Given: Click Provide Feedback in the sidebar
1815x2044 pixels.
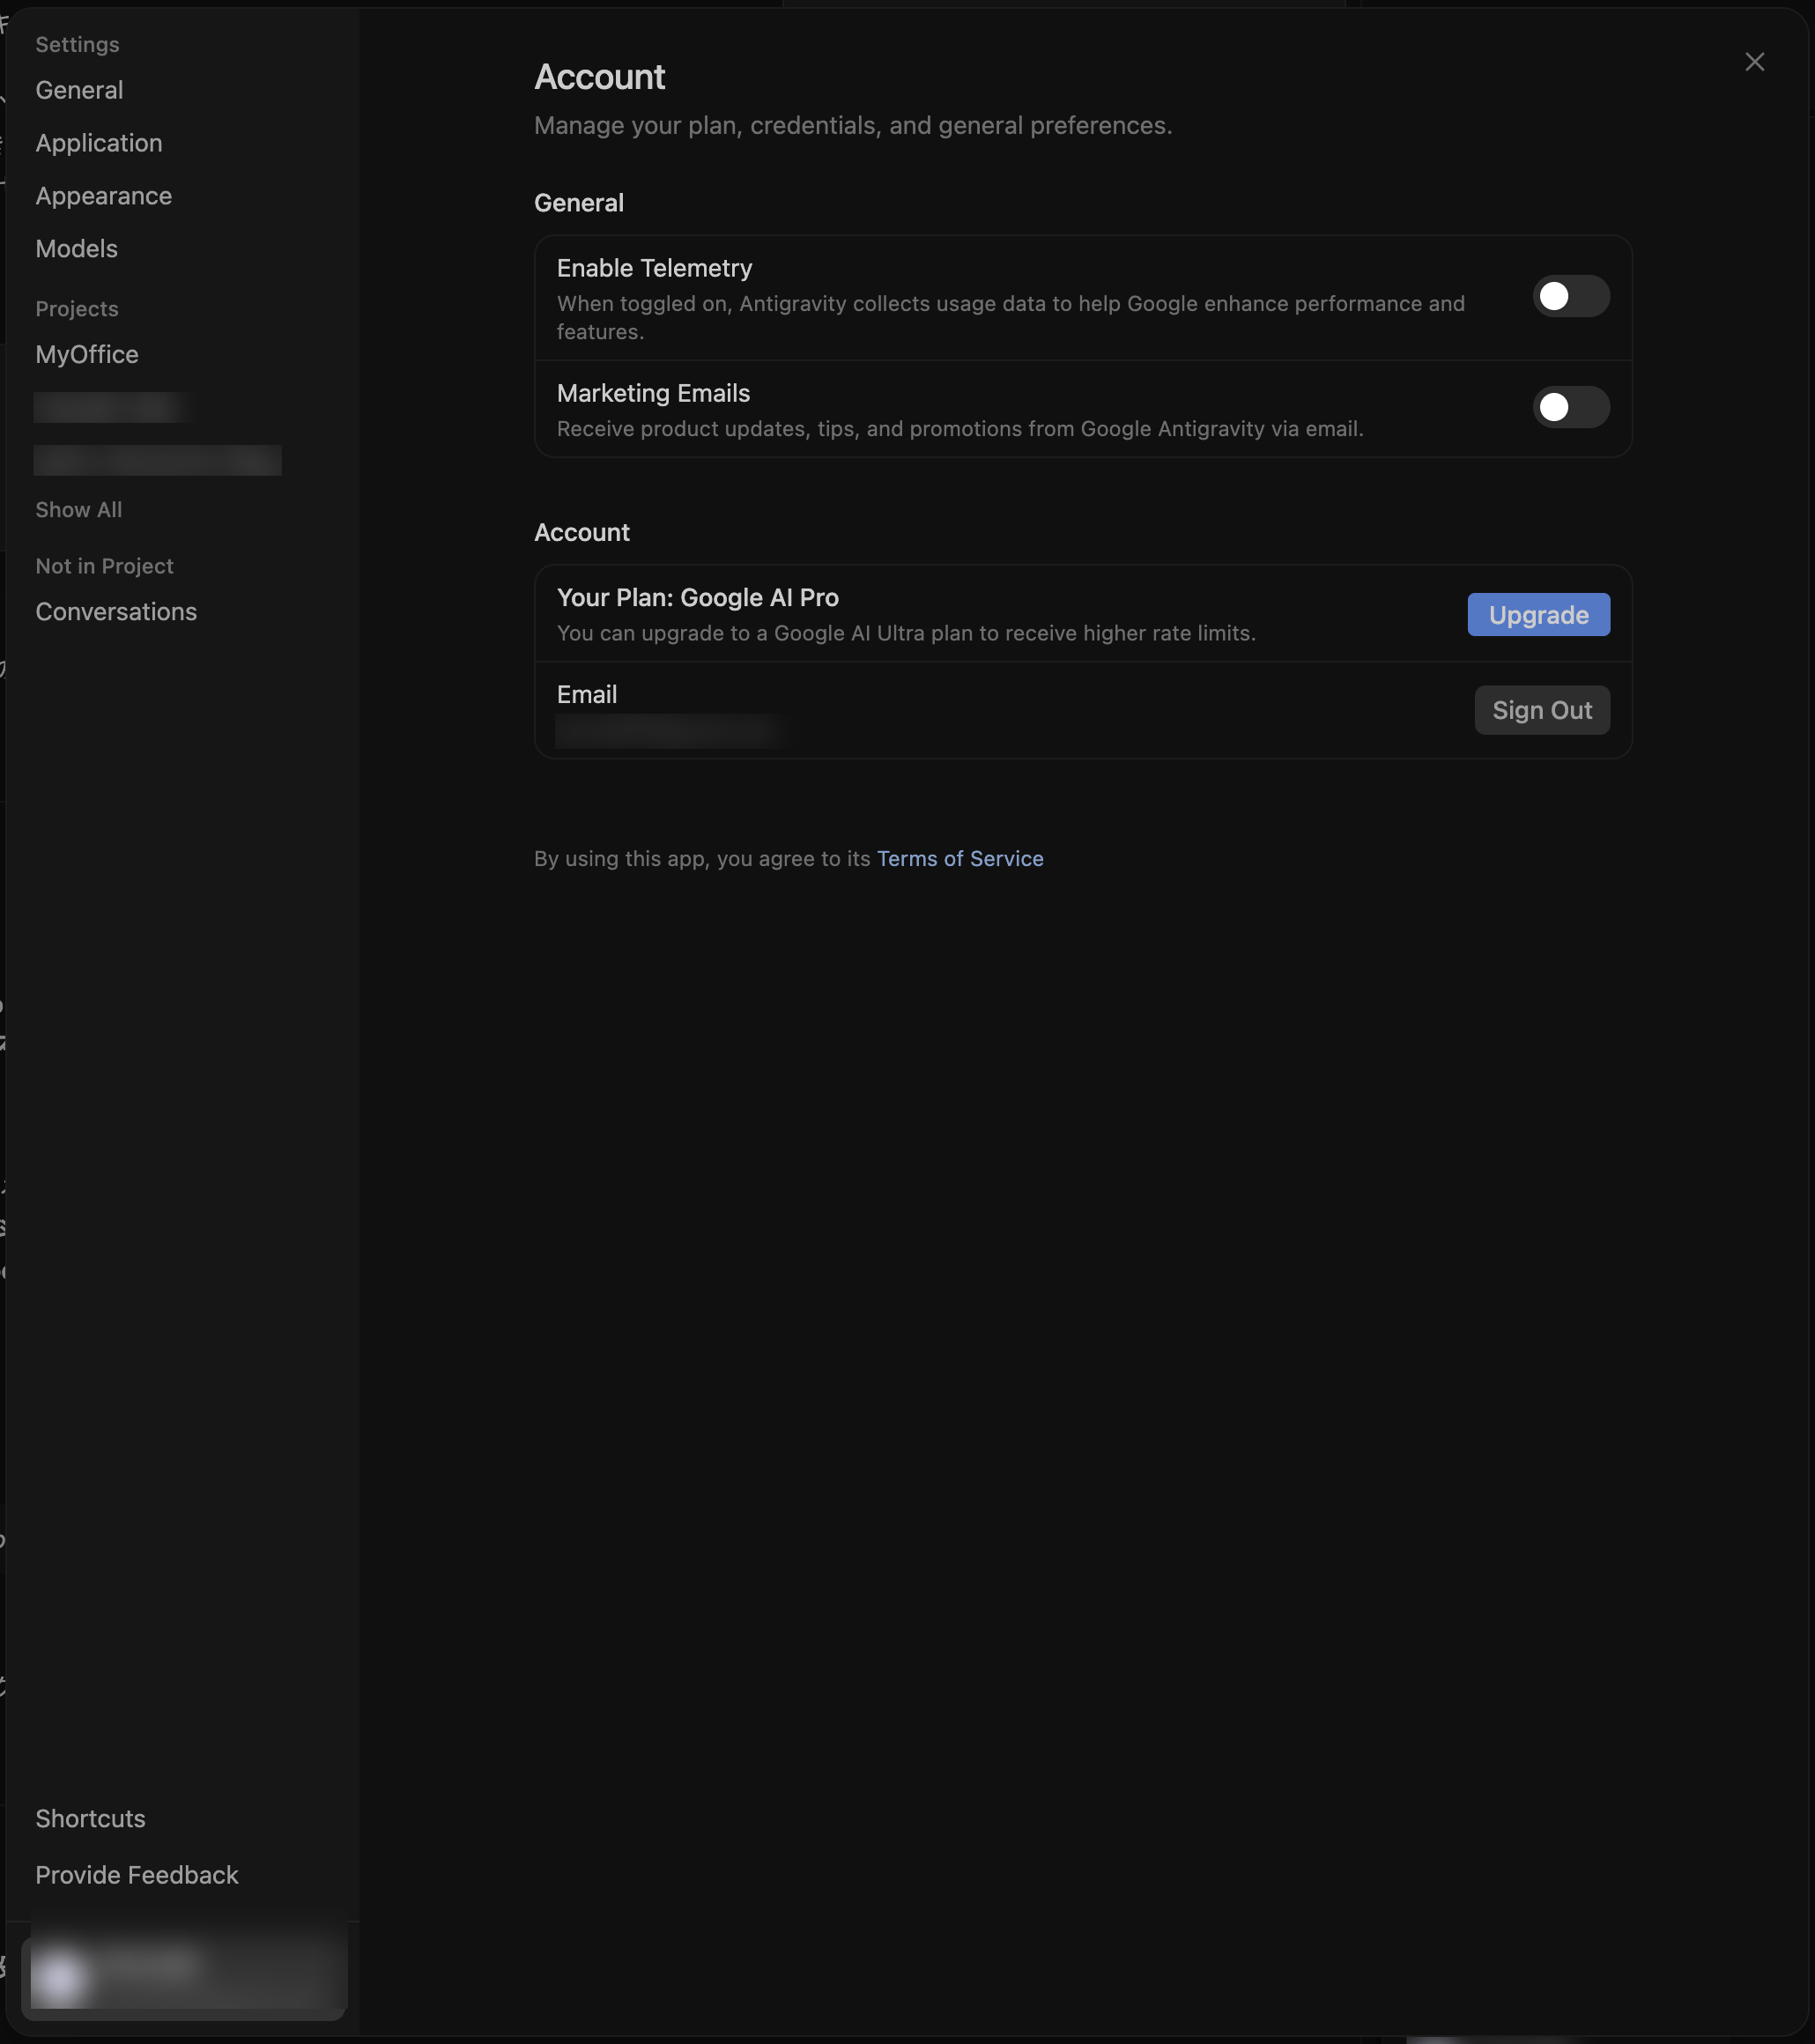Looking at the screenshot, I should click(137, 1875).
